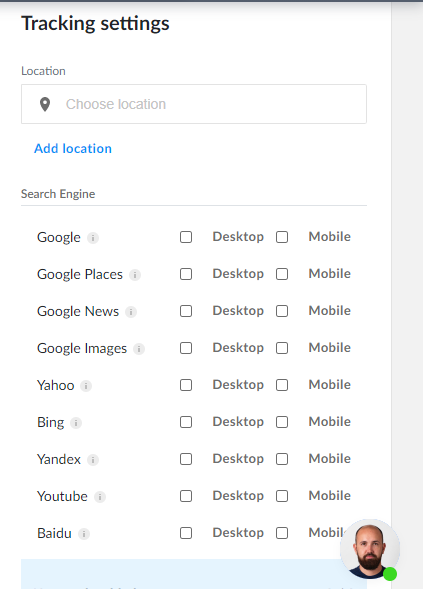Screen dimensions: 423x589
Task: Open the Google Places info tooltip icon
Action: [135, 275]
